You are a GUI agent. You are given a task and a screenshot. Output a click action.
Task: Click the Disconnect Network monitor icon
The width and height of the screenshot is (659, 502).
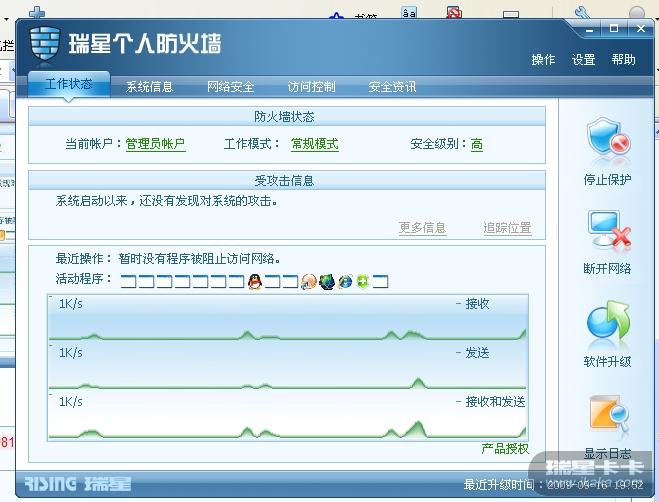click(609, 230)
